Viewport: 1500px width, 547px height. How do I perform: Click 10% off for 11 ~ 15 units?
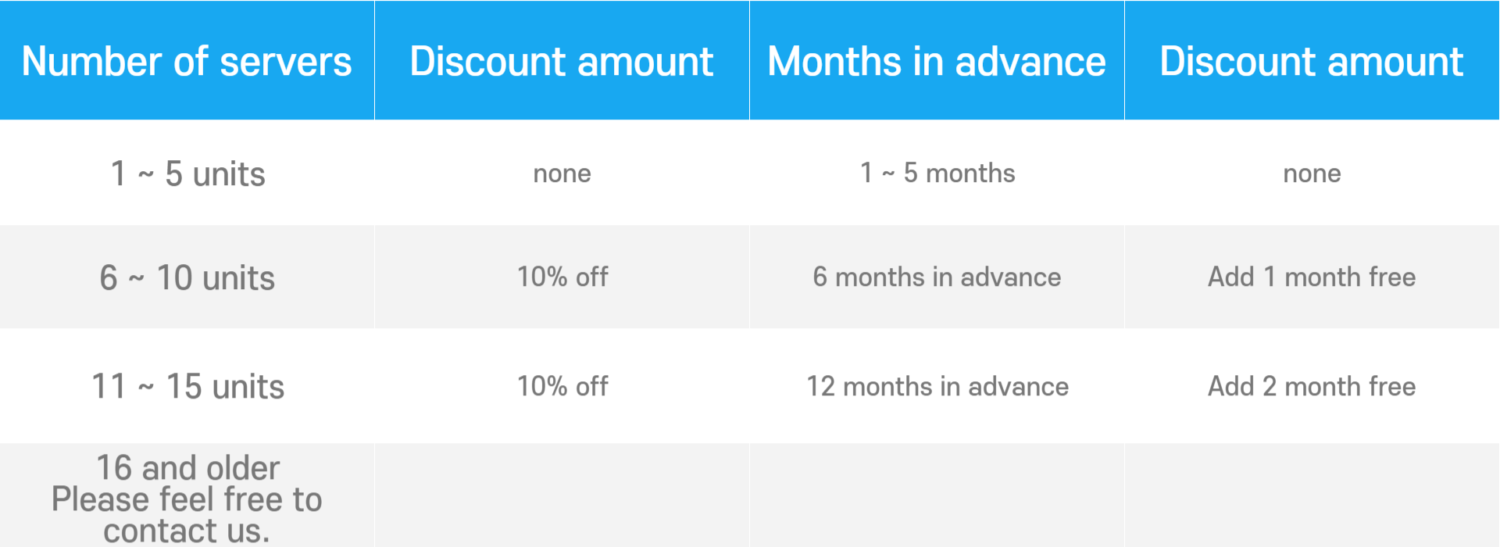562,386
